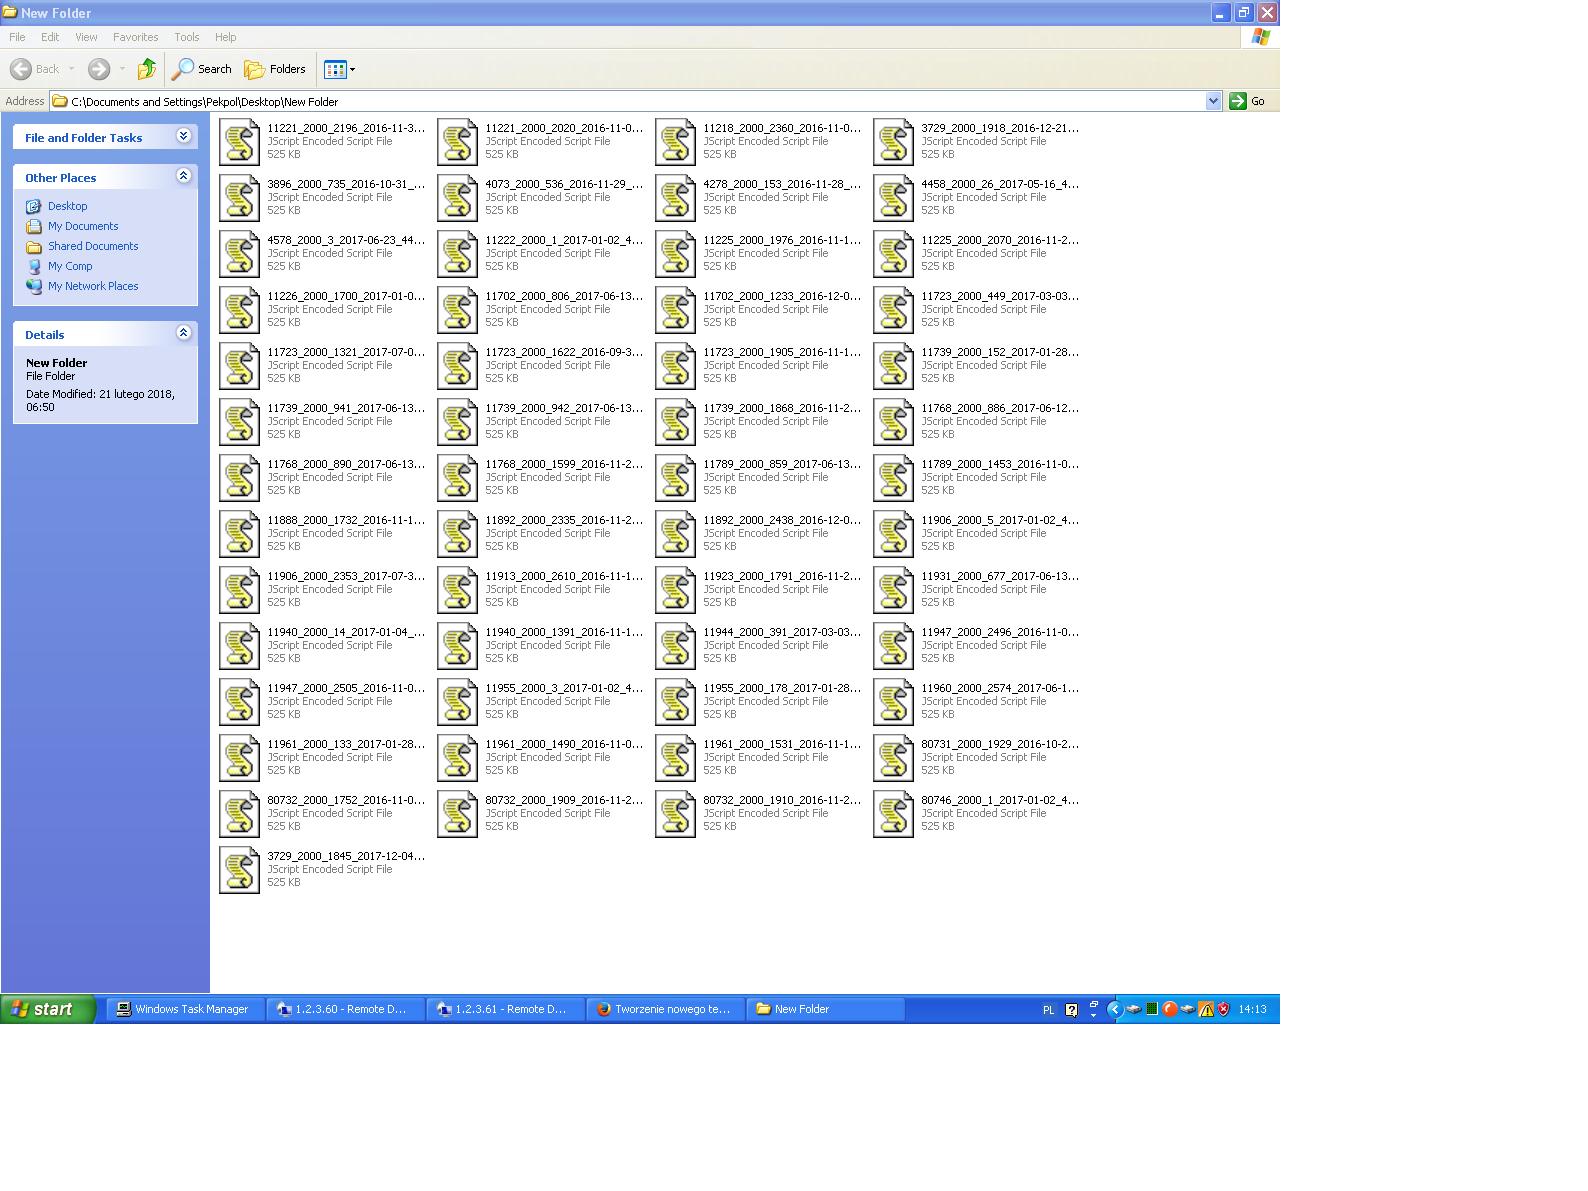Toggle the Folders pane button
Screen dimensions: 1588x1191
(275, 69)
